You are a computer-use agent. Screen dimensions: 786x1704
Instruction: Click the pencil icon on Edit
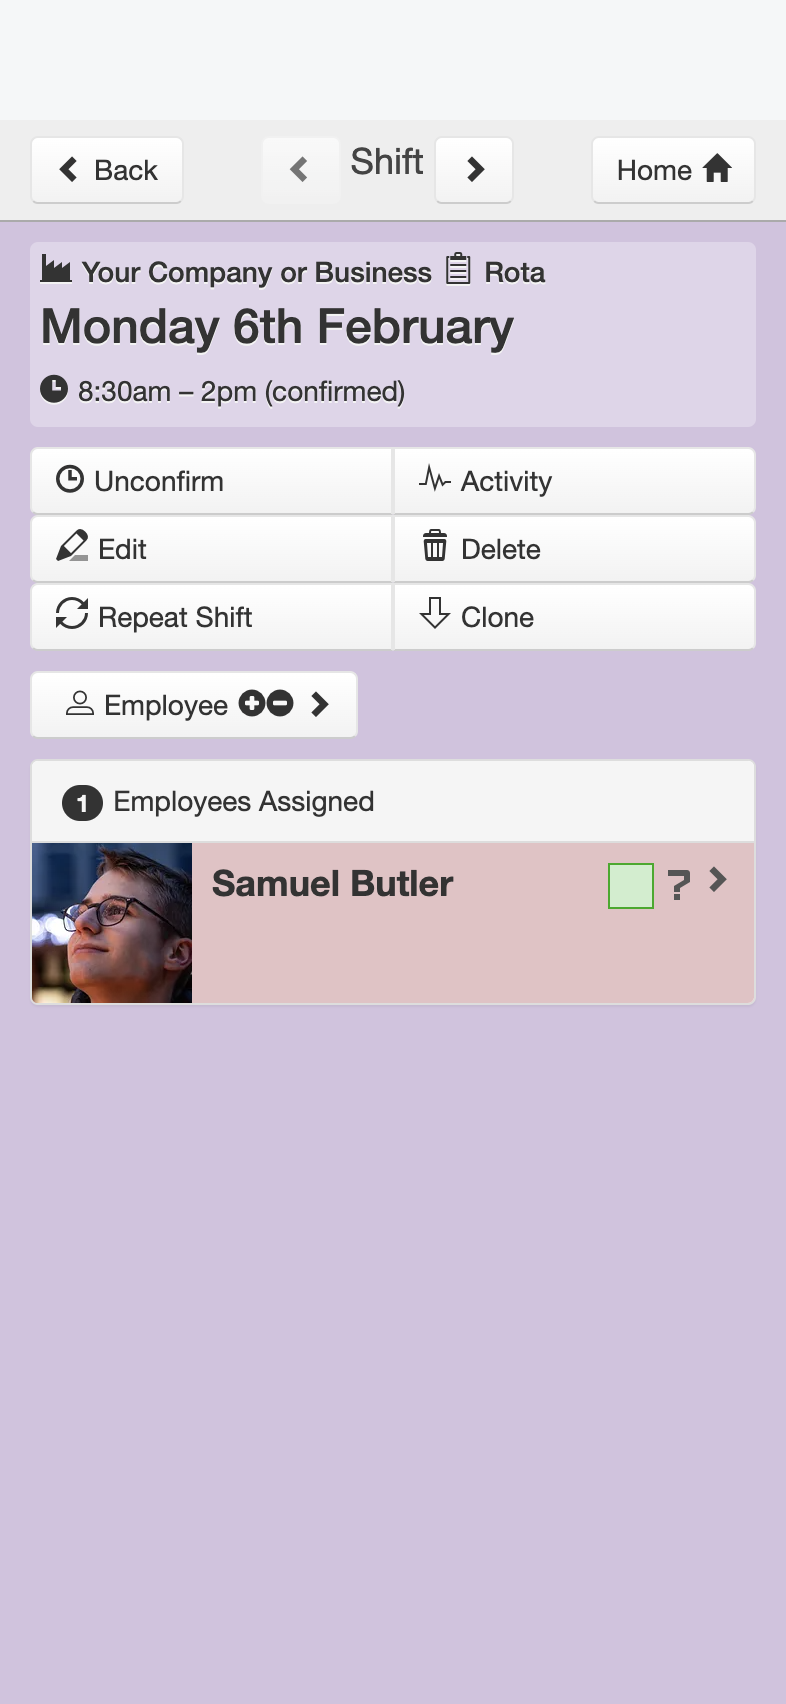tap(72, 547)
